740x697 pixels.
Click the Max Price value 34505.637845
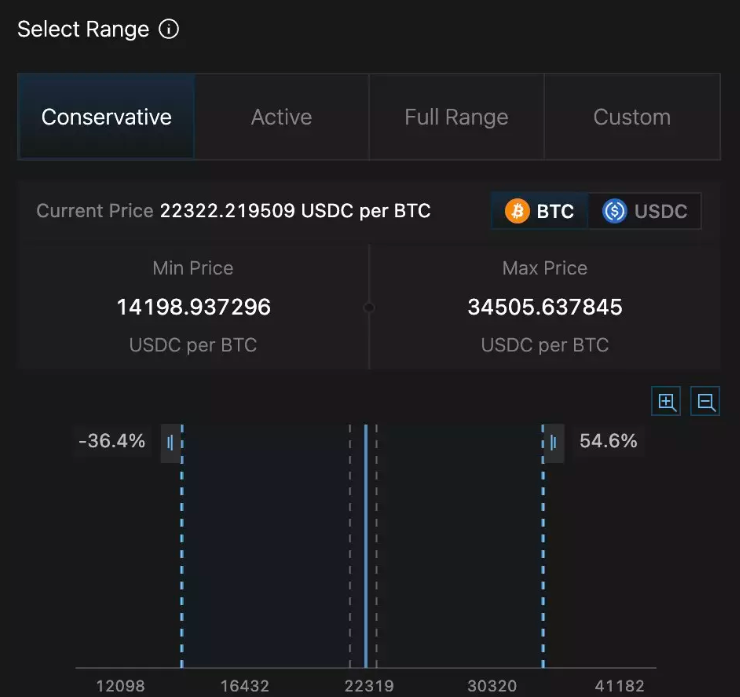545,307
